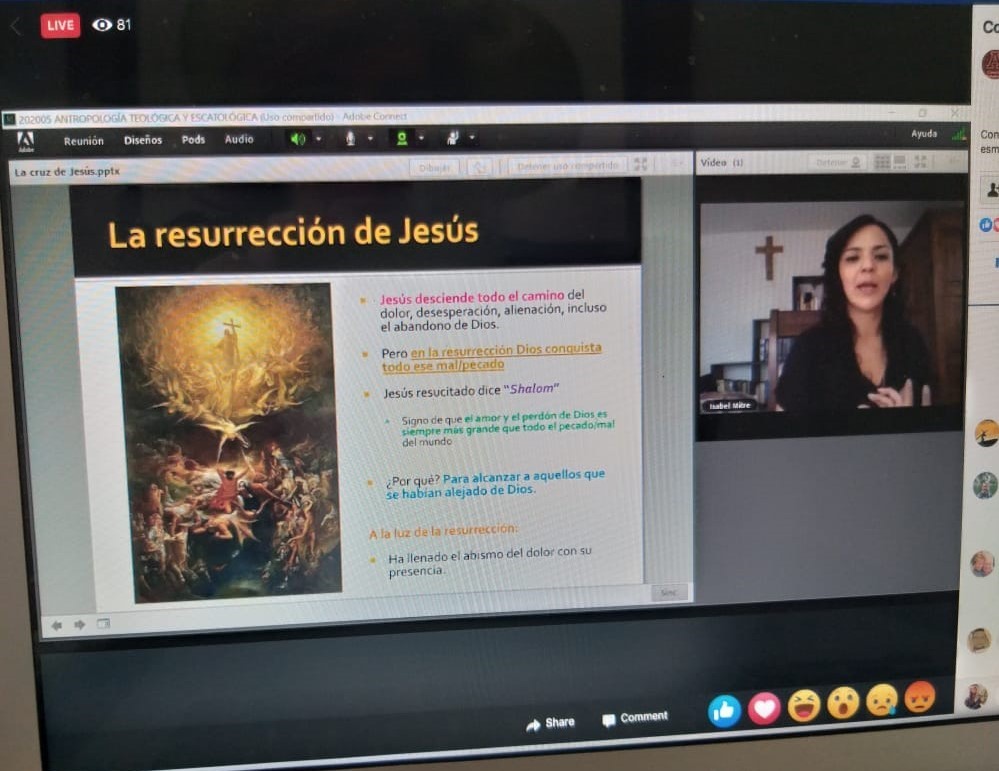This screenshot has width=999, height=771.
Task: Click the slide title 'La resurrección de Jesús'
Action: [x=293, y=233]
